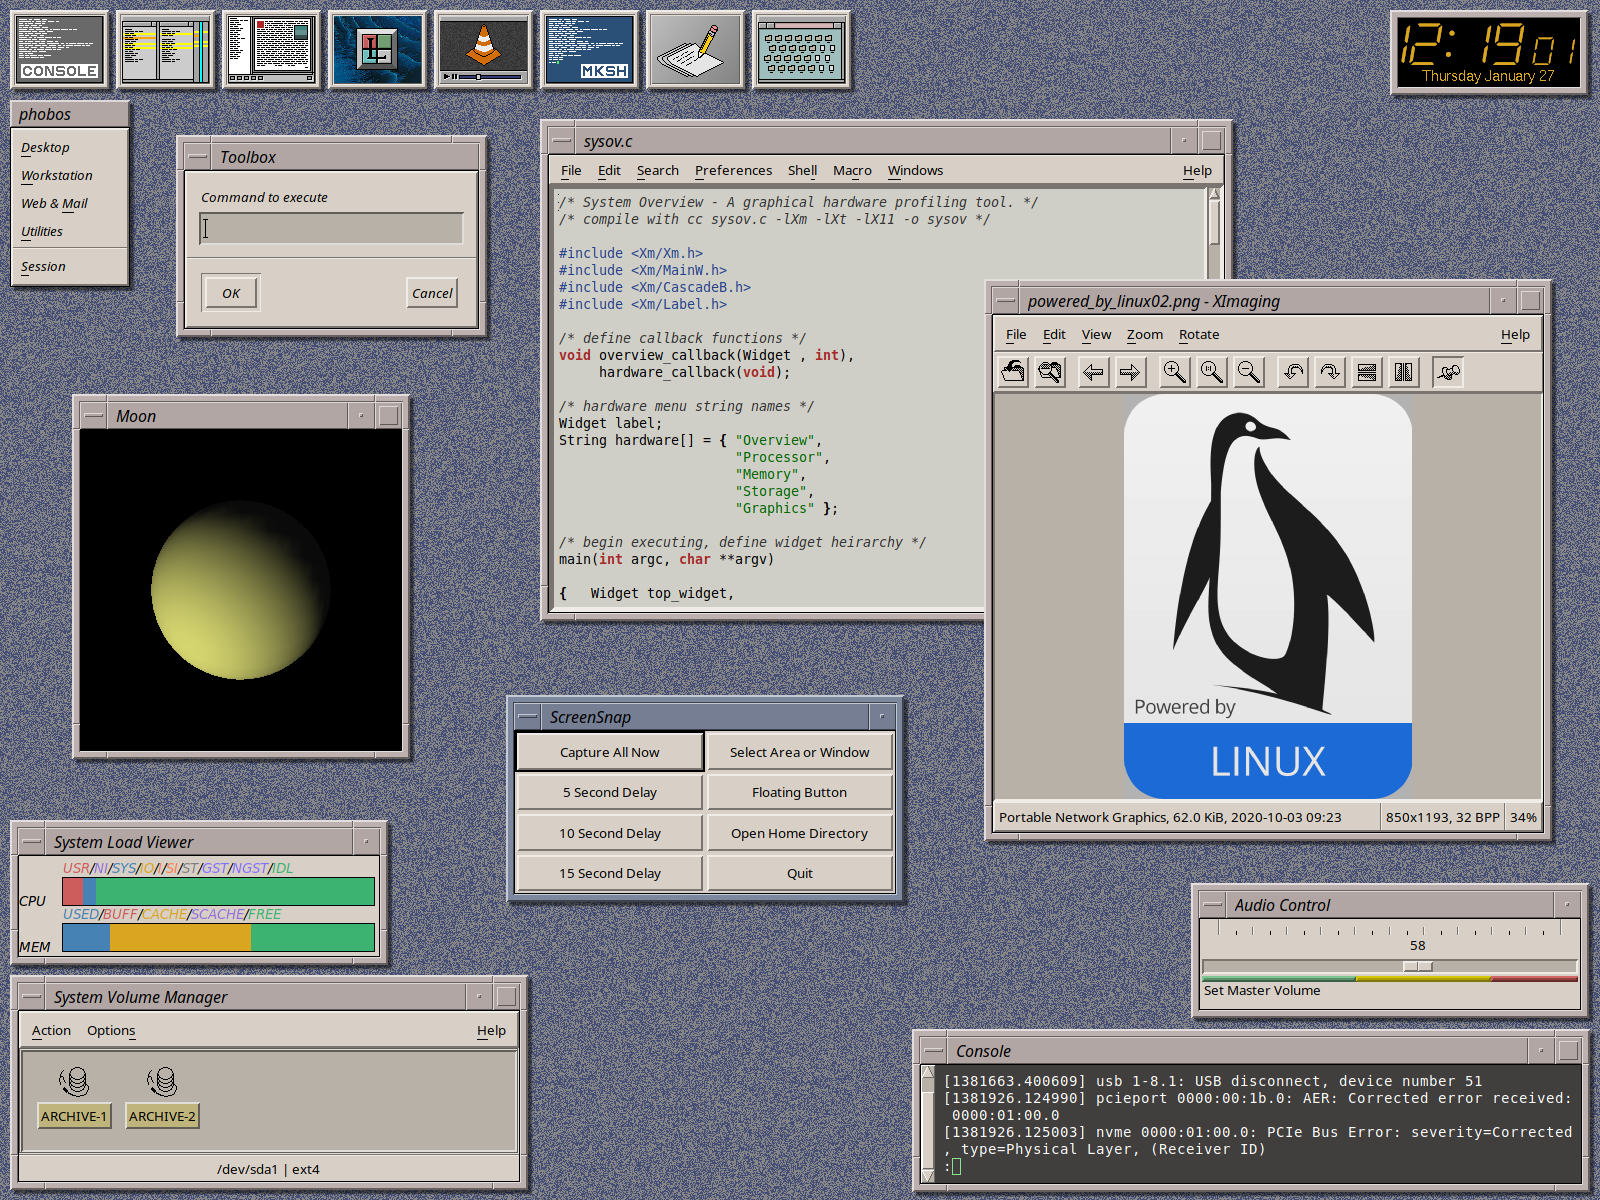Click Floating Button in ScreenSnap
This screenshot has width=1600, height=1200.
(800, 792)
